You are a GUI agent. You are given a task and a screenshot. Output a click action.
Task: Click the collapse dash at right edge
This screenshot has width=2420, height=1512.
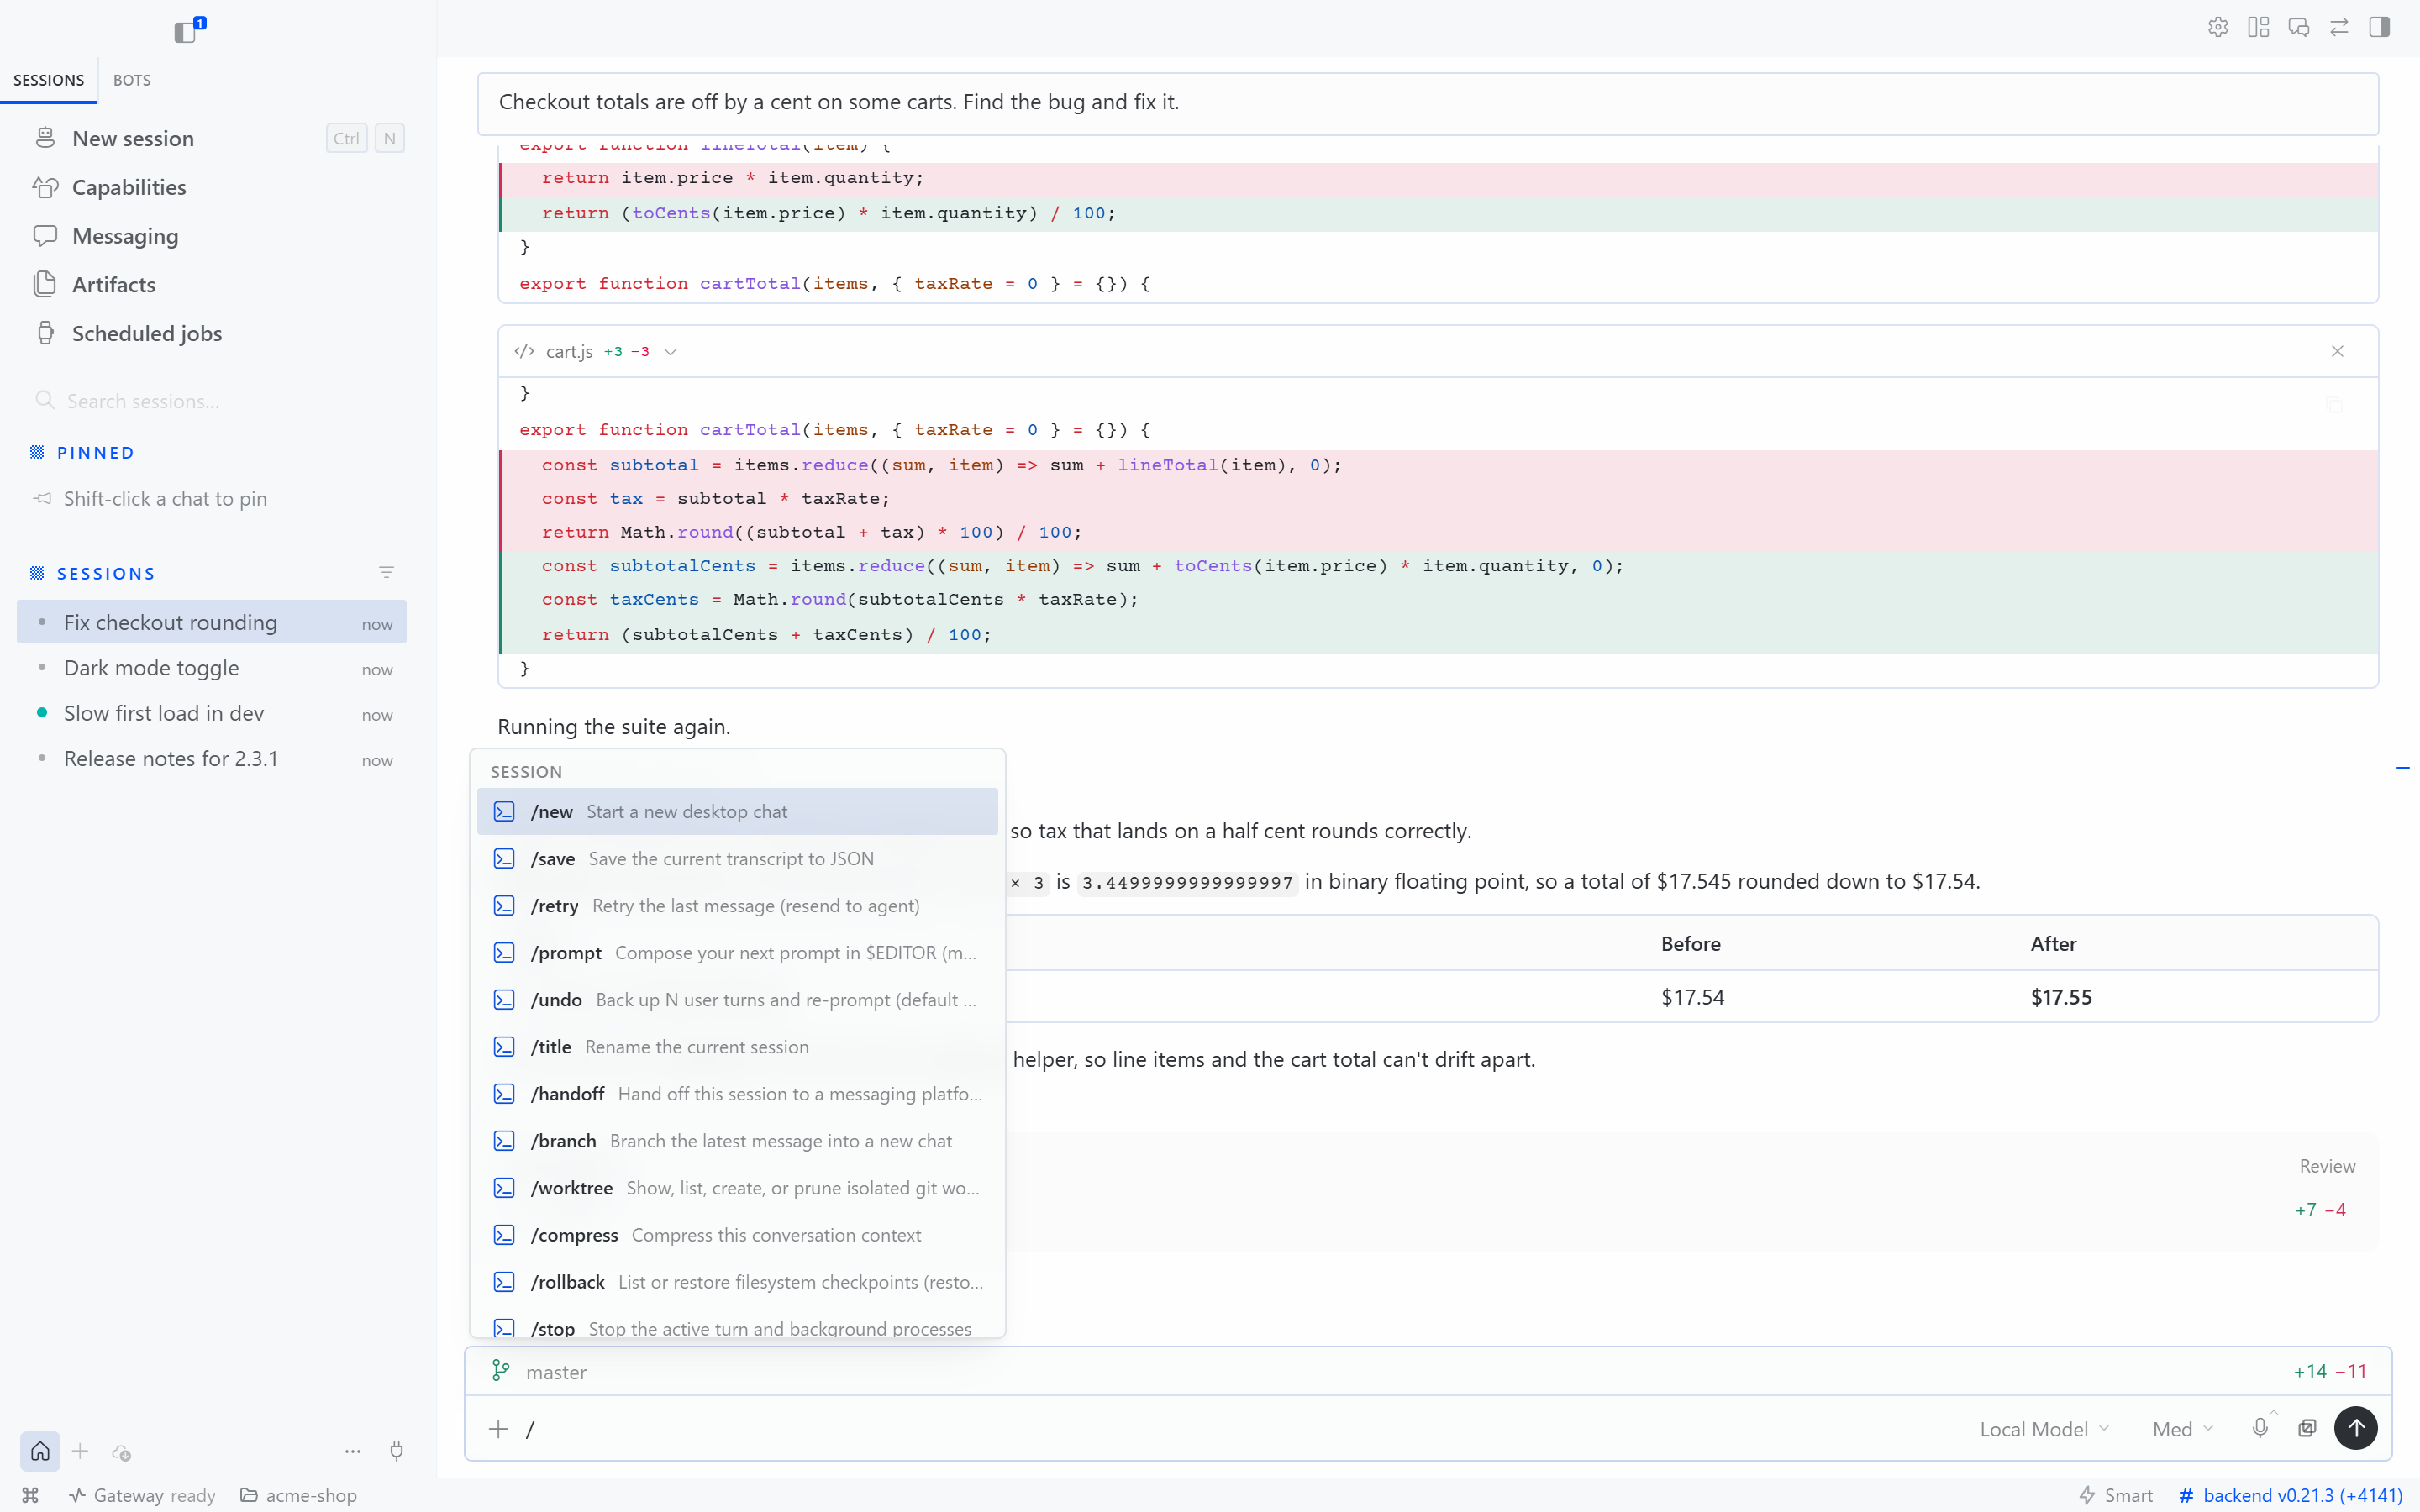[x=2403, y=768]
